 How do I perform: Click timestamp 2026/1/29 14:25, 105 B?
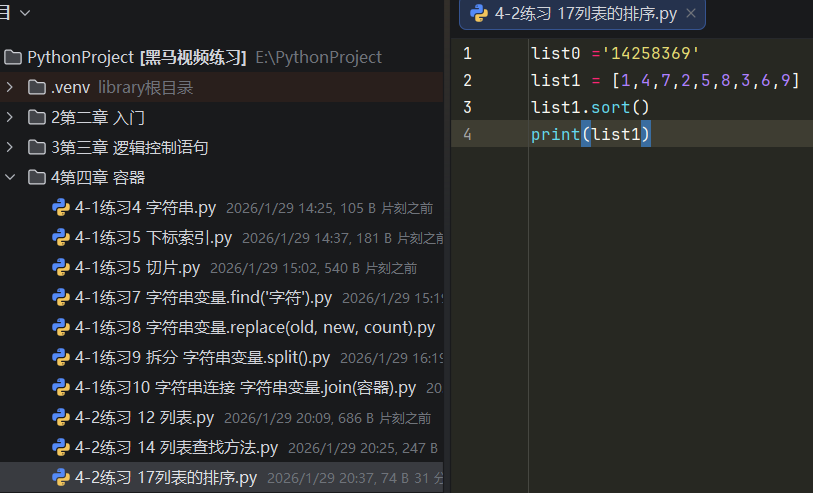[x=301, y=208]
